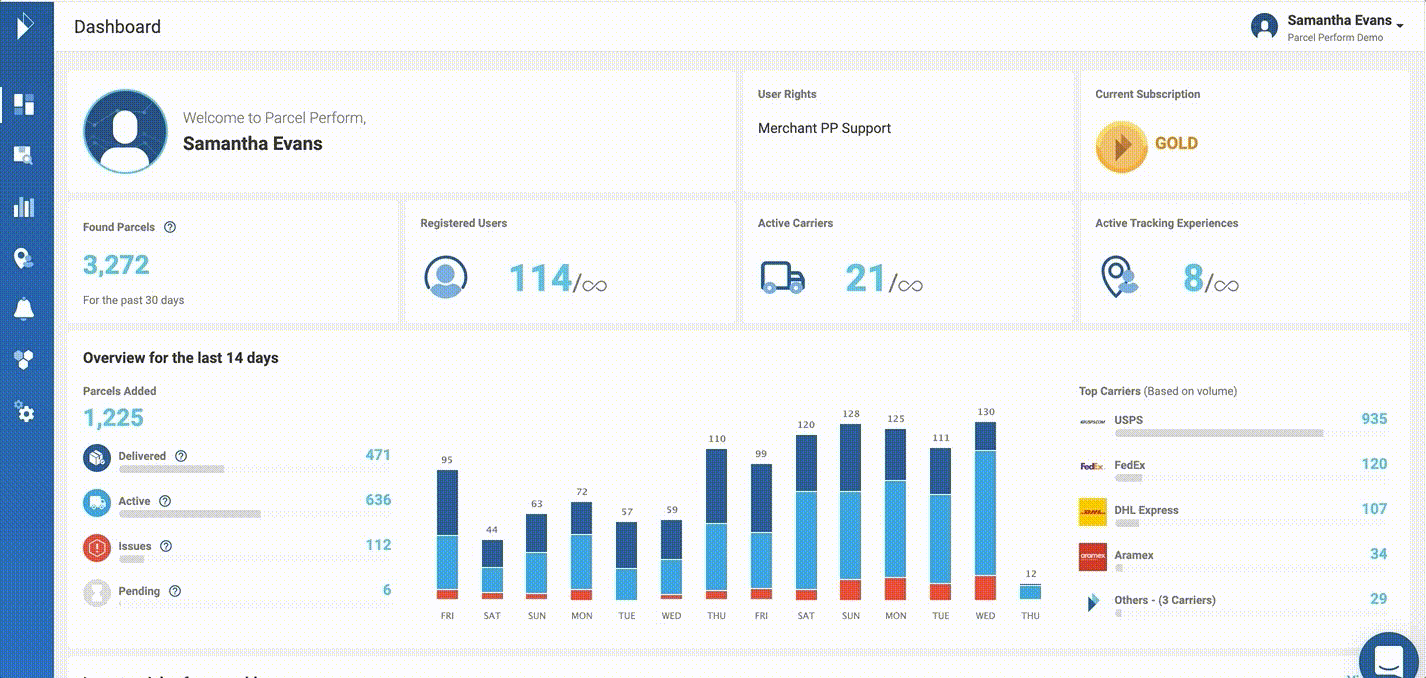Click the Merchant PP Support text
Image resolution: width=1426 pixels, height=678 pixels.
[824, 128]
